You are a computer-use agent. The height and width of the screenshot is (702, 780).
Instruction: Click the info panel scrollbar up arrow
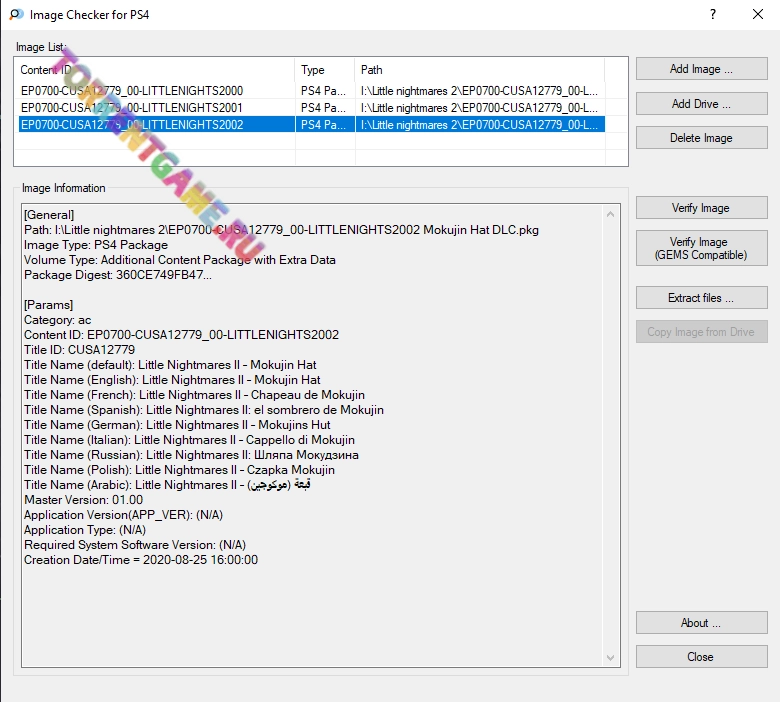coord(612,213)
